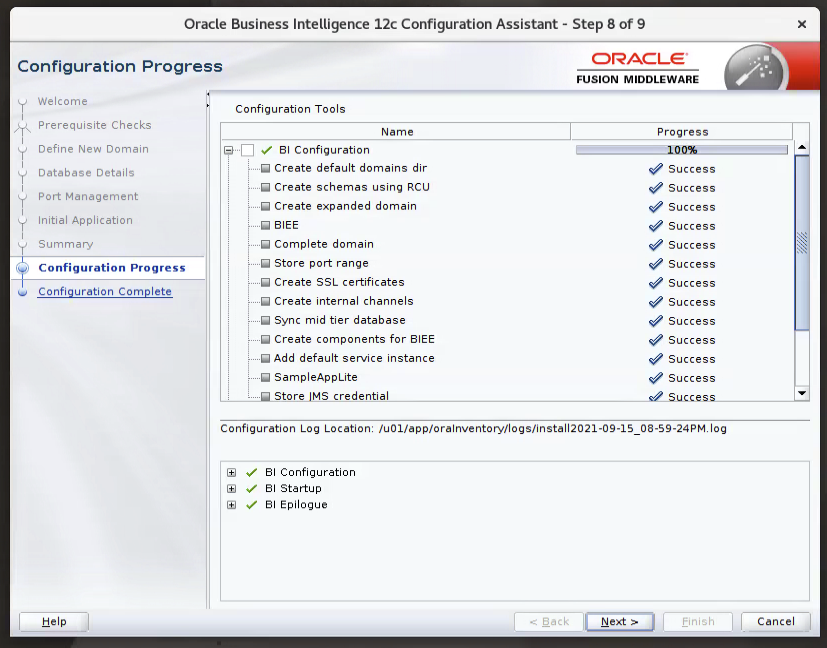Image resolution: width=827 pixels, height=648 pixels.
Task: Select the Define New Domain step
Action: pos(93,149)
